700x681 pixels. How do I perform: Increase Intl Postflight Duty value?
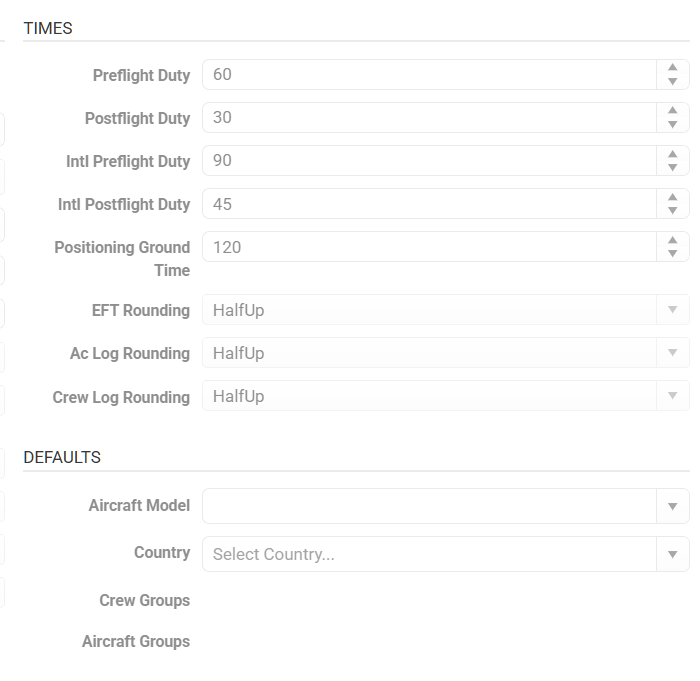pos(672,197)
